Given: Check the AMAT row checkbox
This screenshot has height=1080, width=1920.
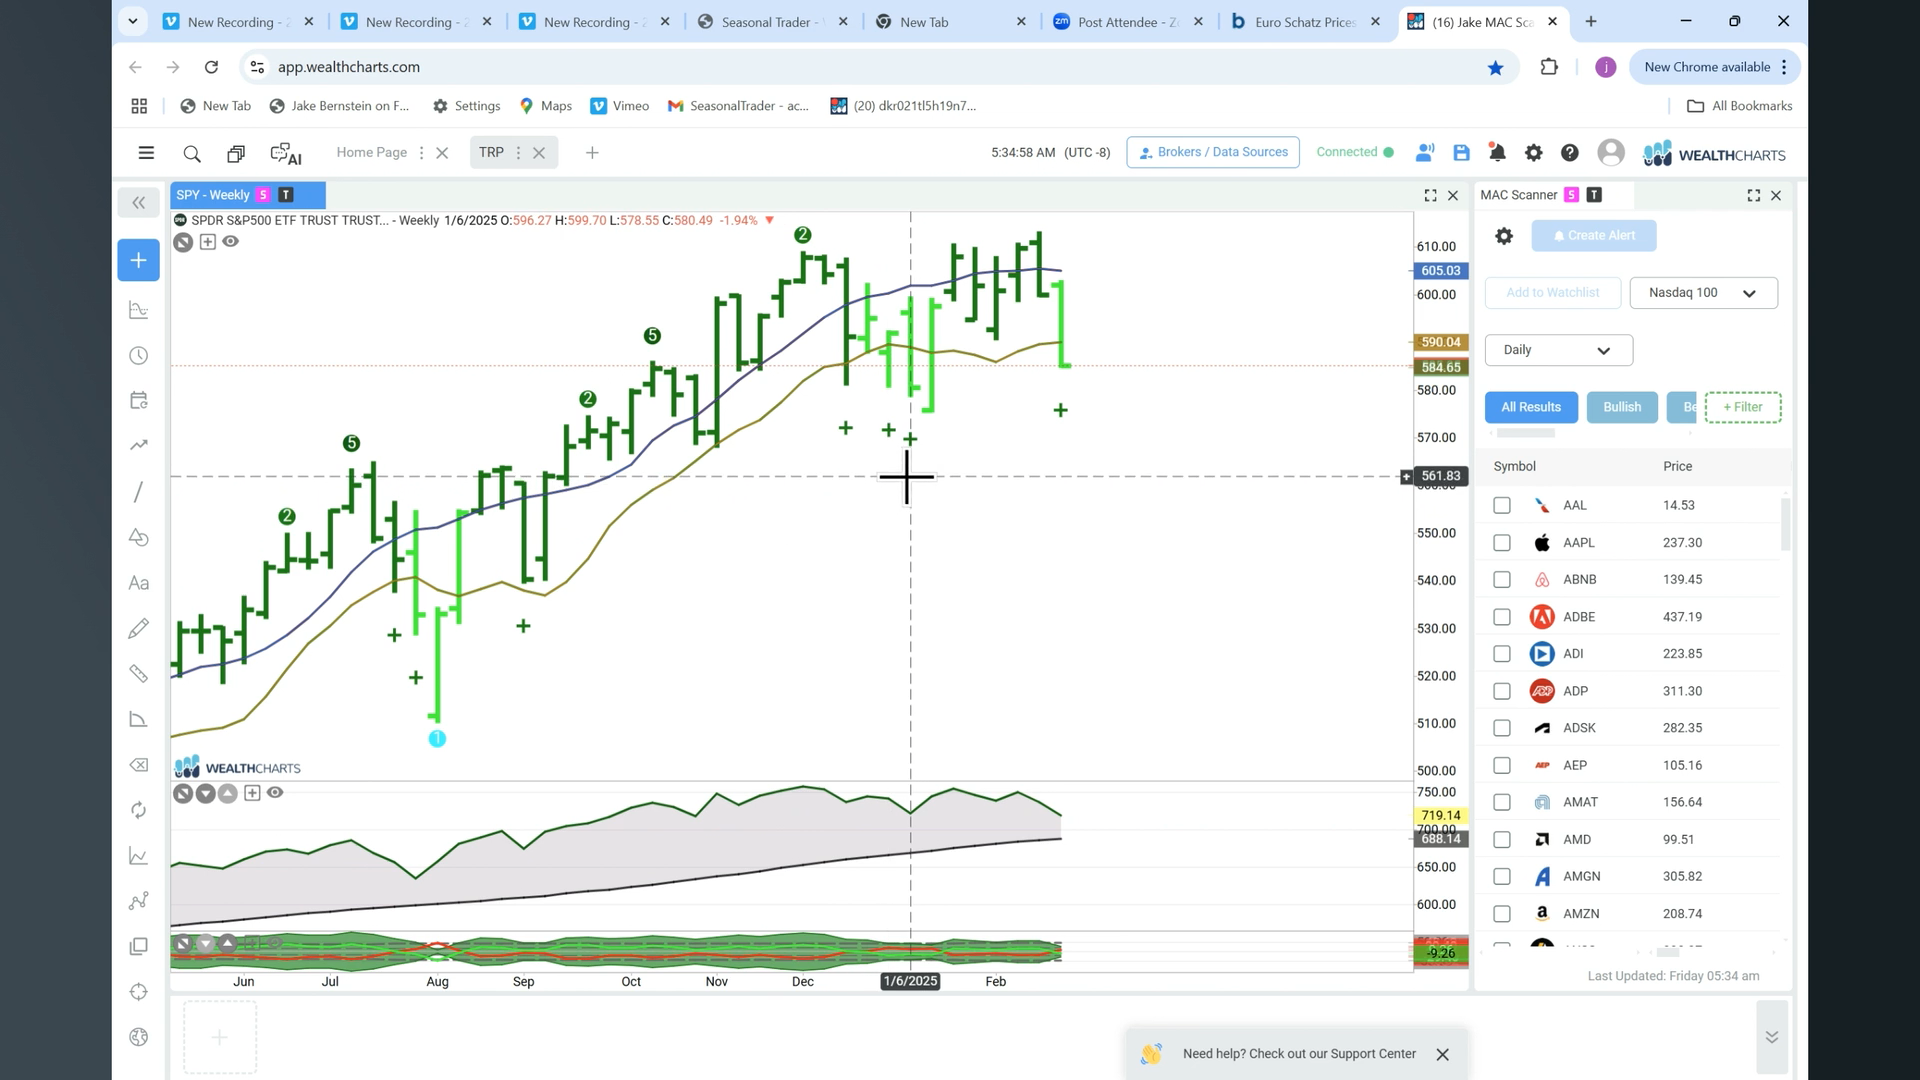Looking at the screenshot, I should (x=1502, y=802).
